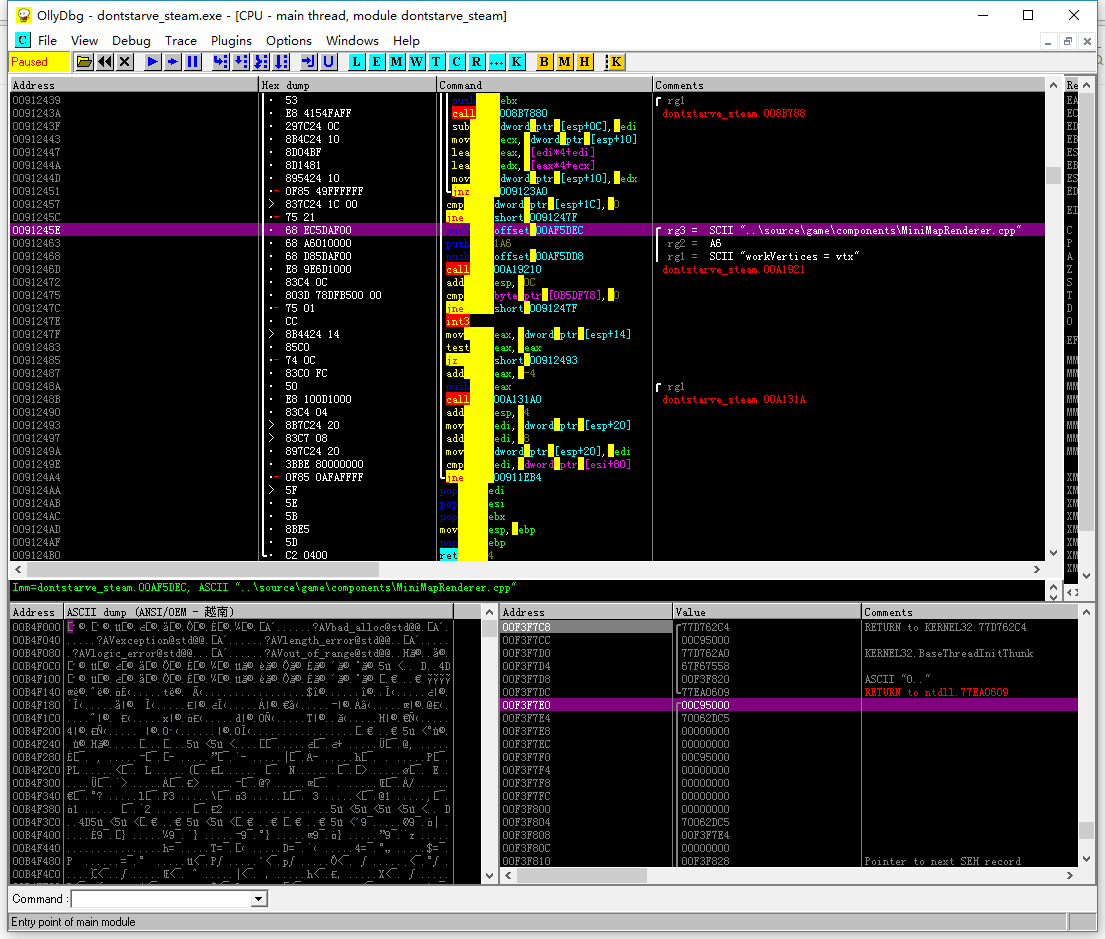Click the Paused status indicator
The height and width of the screenshot is (939, 1105).
[x=39, y=62]
